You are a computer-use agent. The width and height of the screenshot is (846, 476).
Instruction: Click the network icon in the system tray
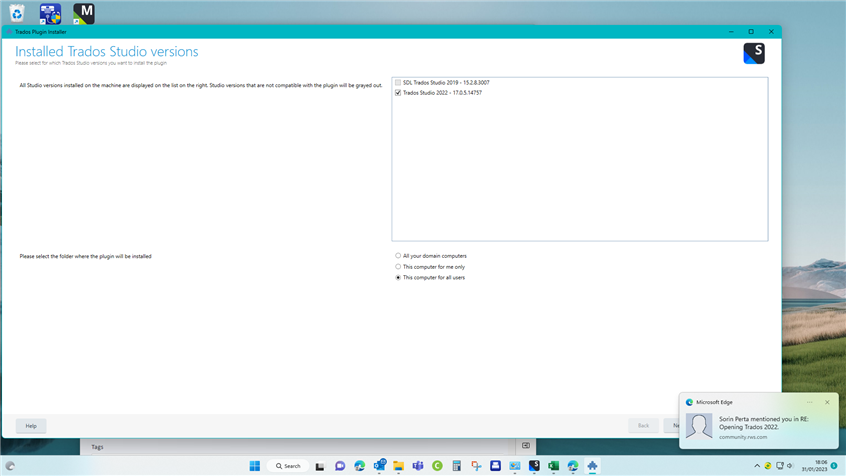click(x=780, y=466)
